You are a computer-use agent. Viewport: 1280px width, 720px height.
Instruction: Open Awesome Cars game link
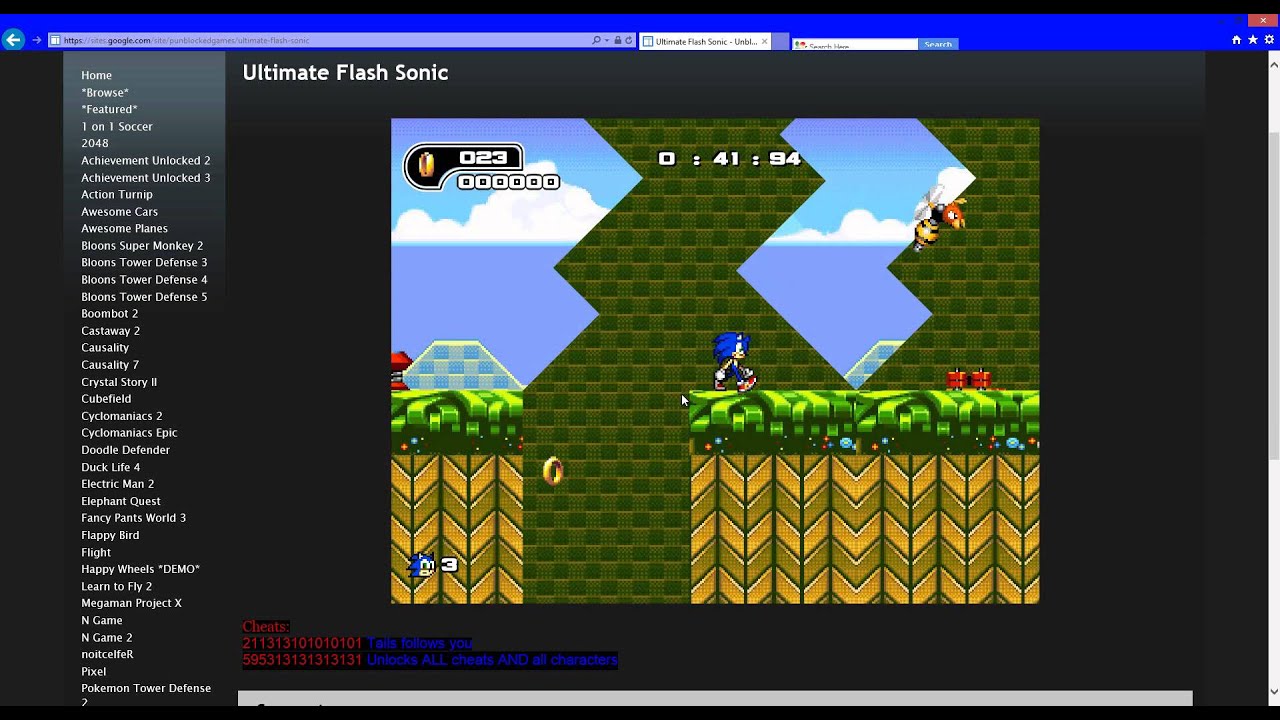(x=119, y=211)
